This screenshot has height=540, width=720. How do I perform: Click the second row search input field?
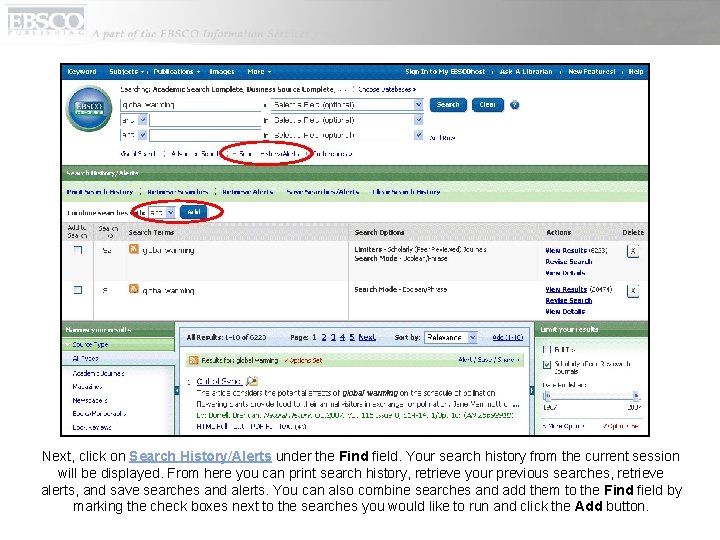click(205, 120)
